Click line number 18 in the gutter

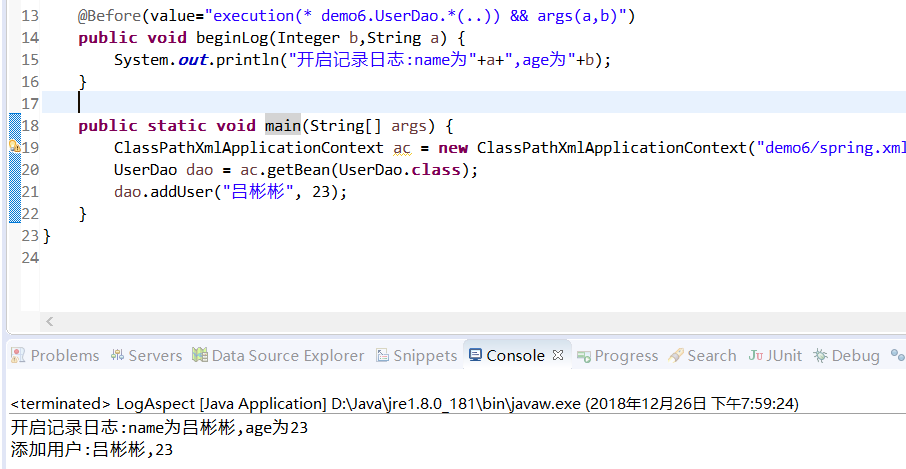[30, 125]
